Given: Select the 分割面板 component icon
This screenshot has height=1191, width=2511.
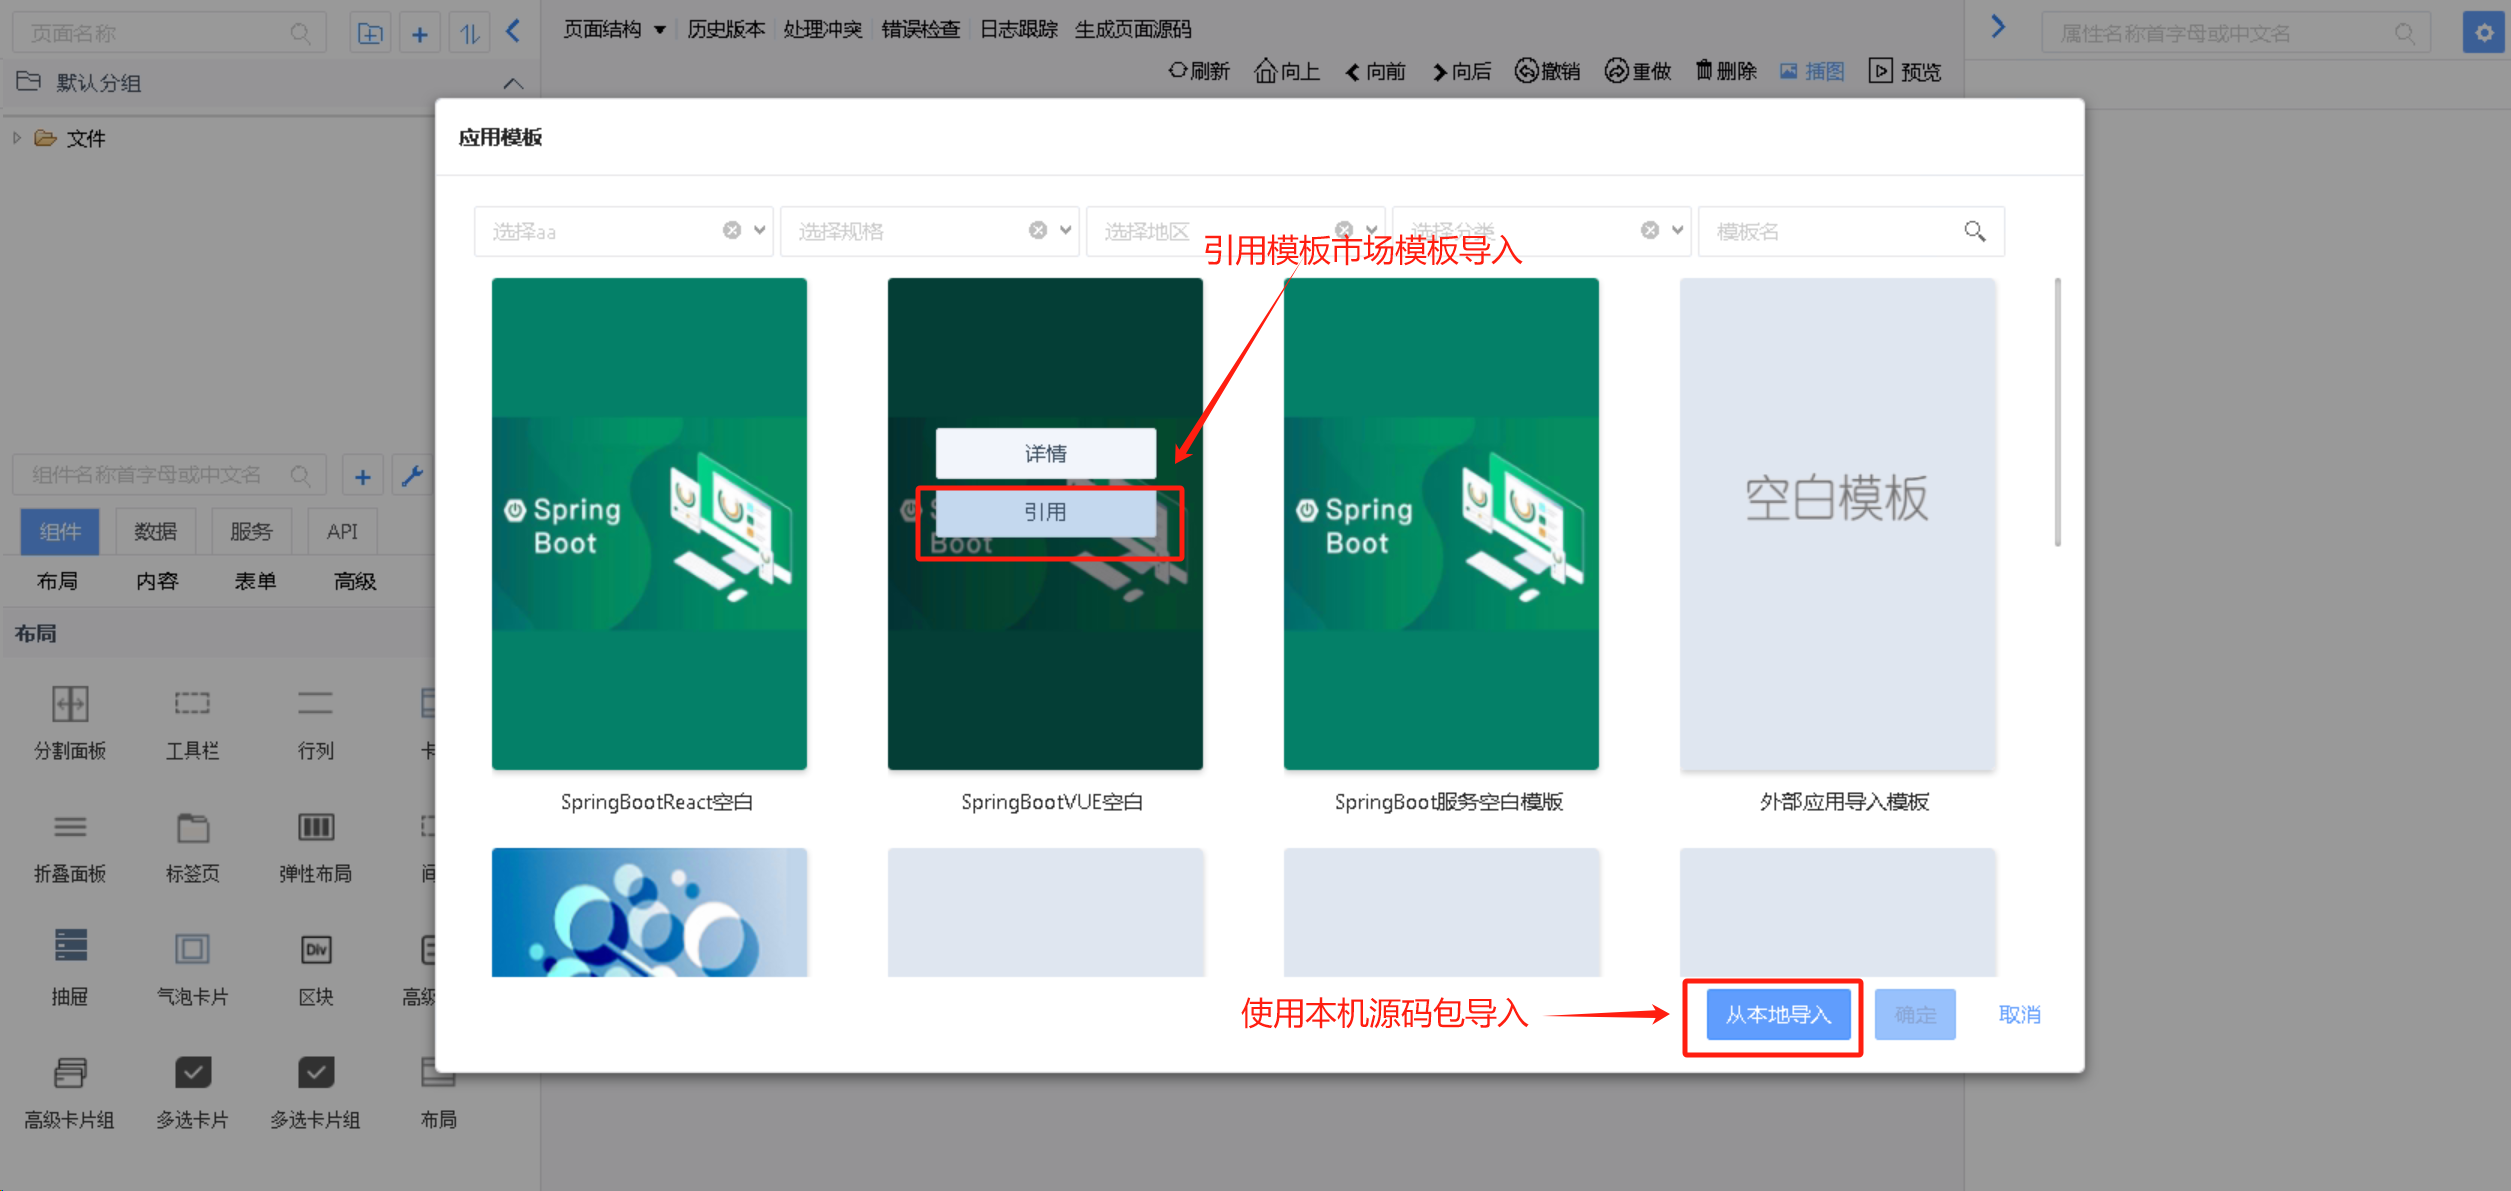Looking at the screenshot, I should coord(70,704).
